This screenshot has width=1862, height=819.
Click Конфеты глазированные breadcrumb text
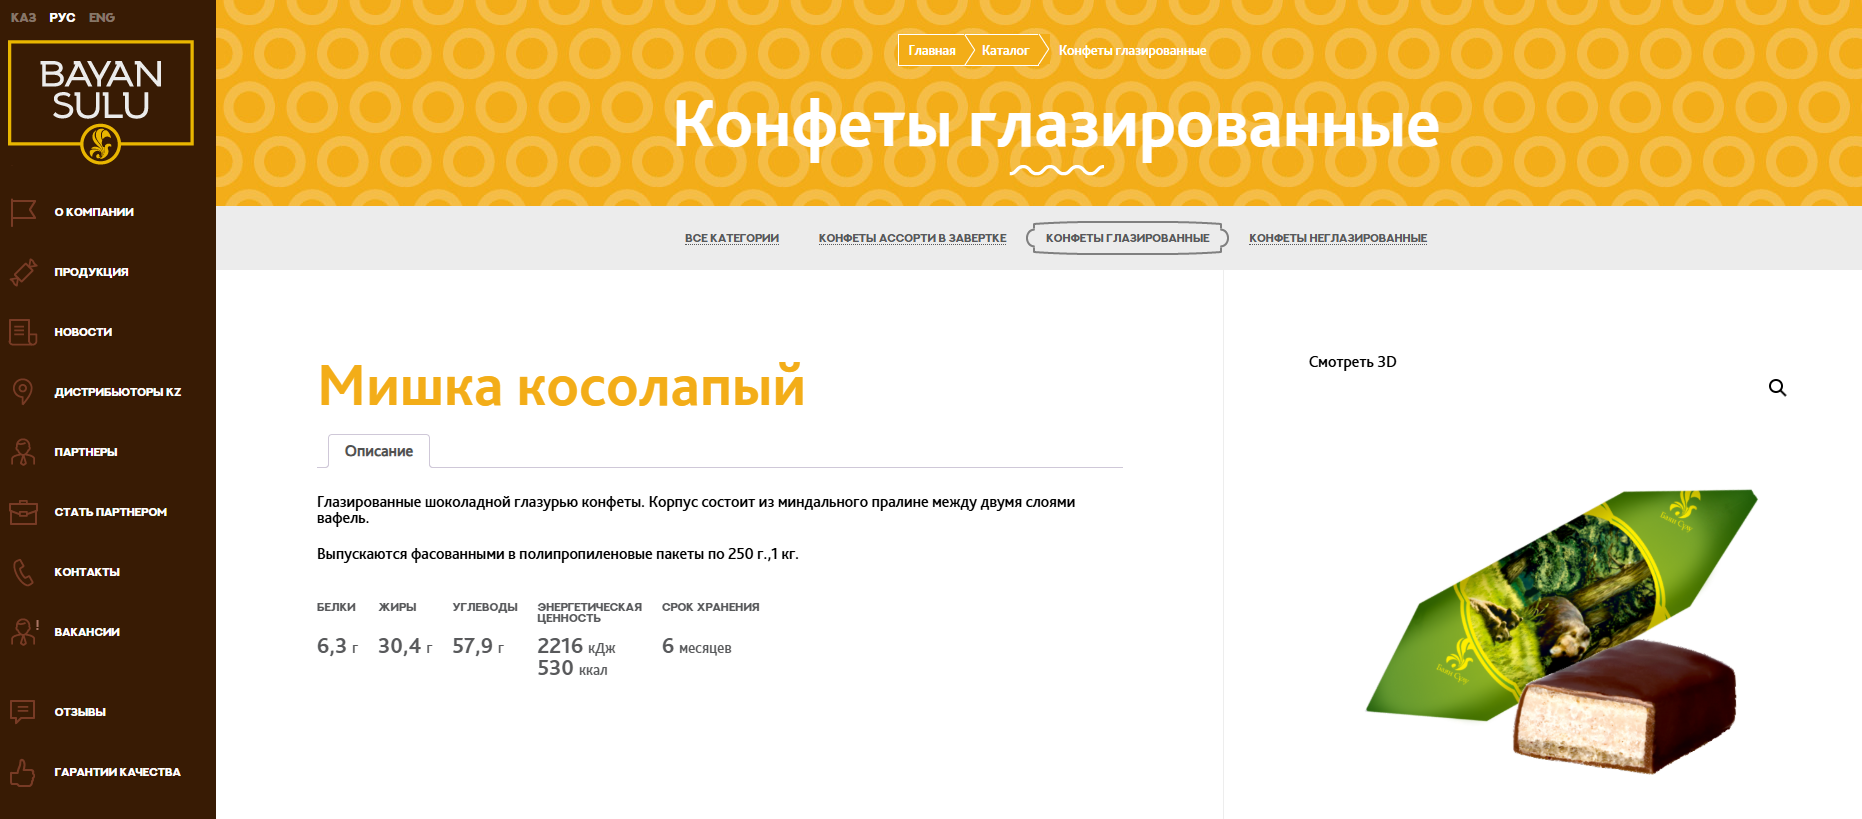(x=1132, y=50)
